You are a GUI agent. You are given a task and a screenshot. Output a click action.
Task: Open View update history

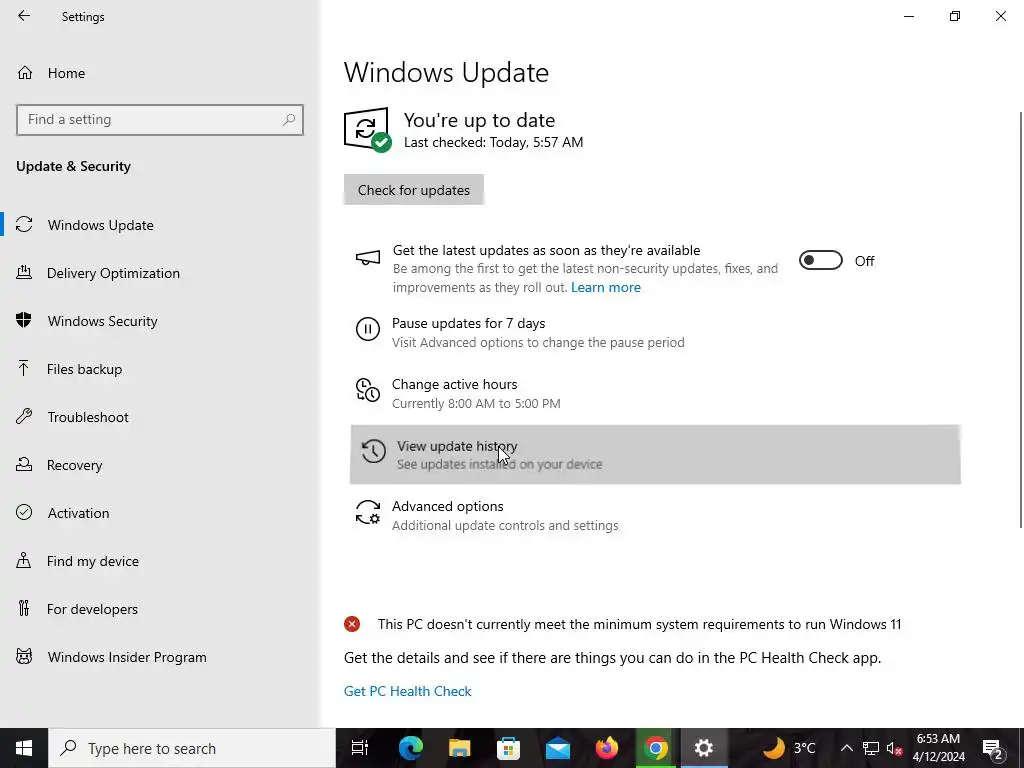click(655, 455)
